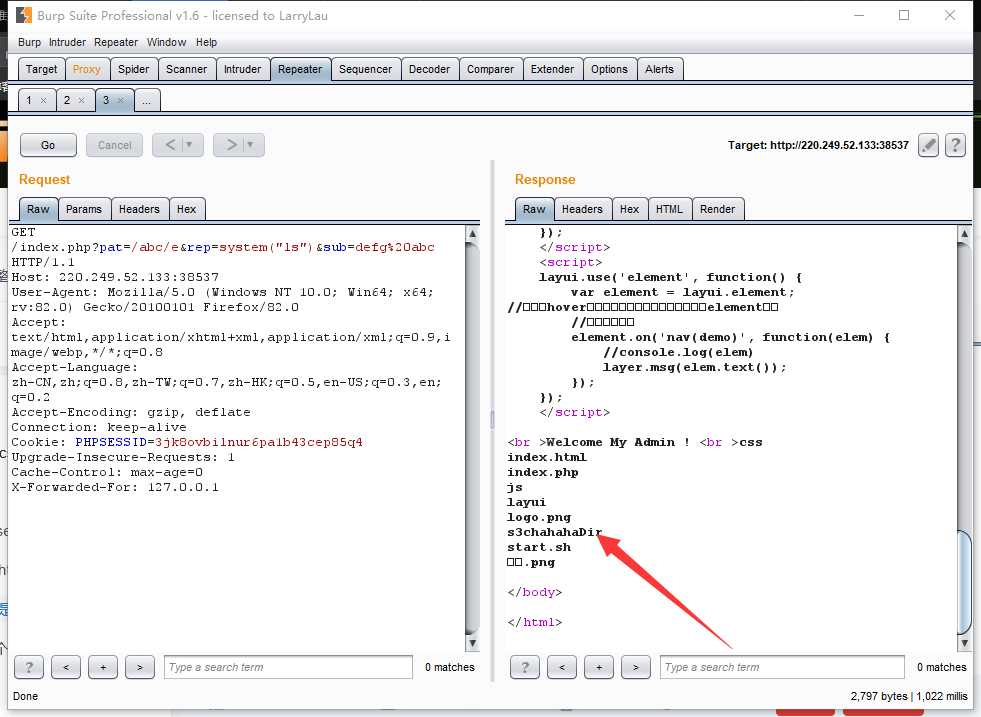Open the Burp menu
This screenshot has width=981, height=717.
pos(29,42)
